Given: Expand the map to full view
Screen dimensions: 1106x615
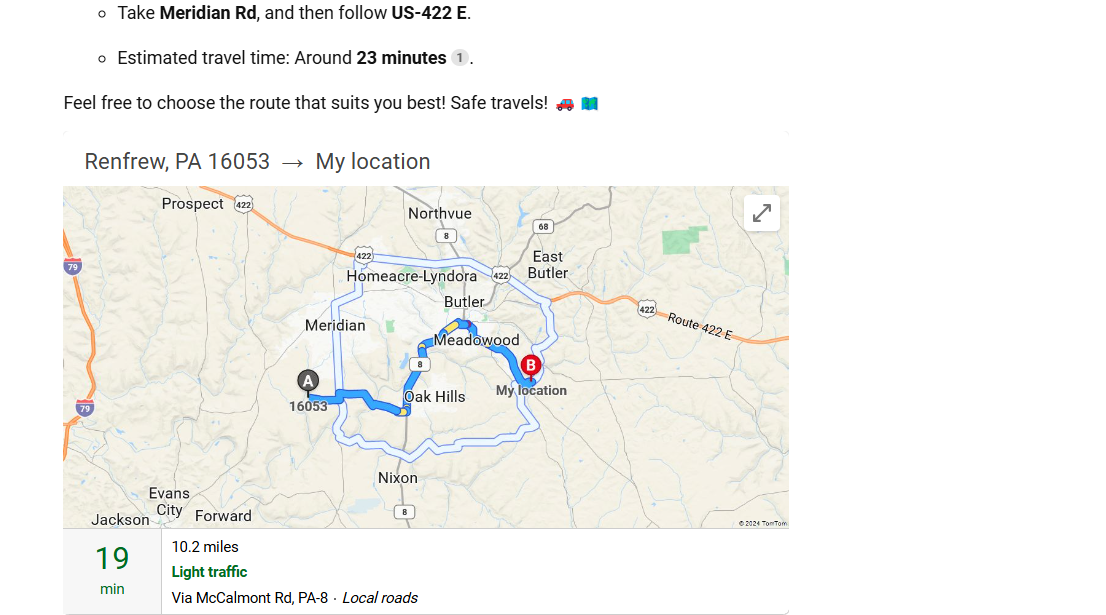Looking at the screenshot, I should 762,213.
